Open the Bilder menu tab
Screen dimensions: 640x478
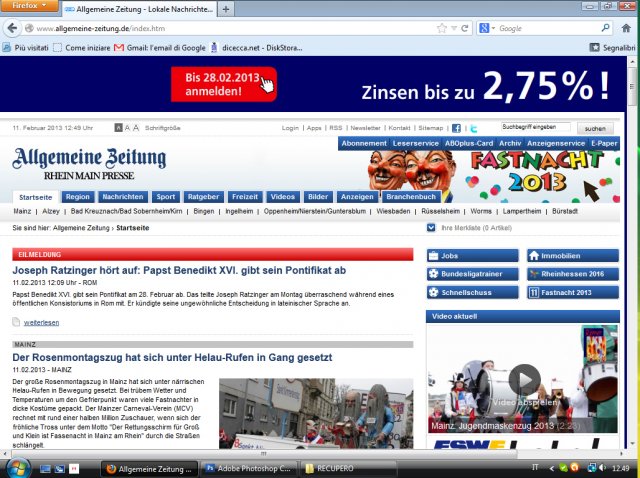[318, 197]
